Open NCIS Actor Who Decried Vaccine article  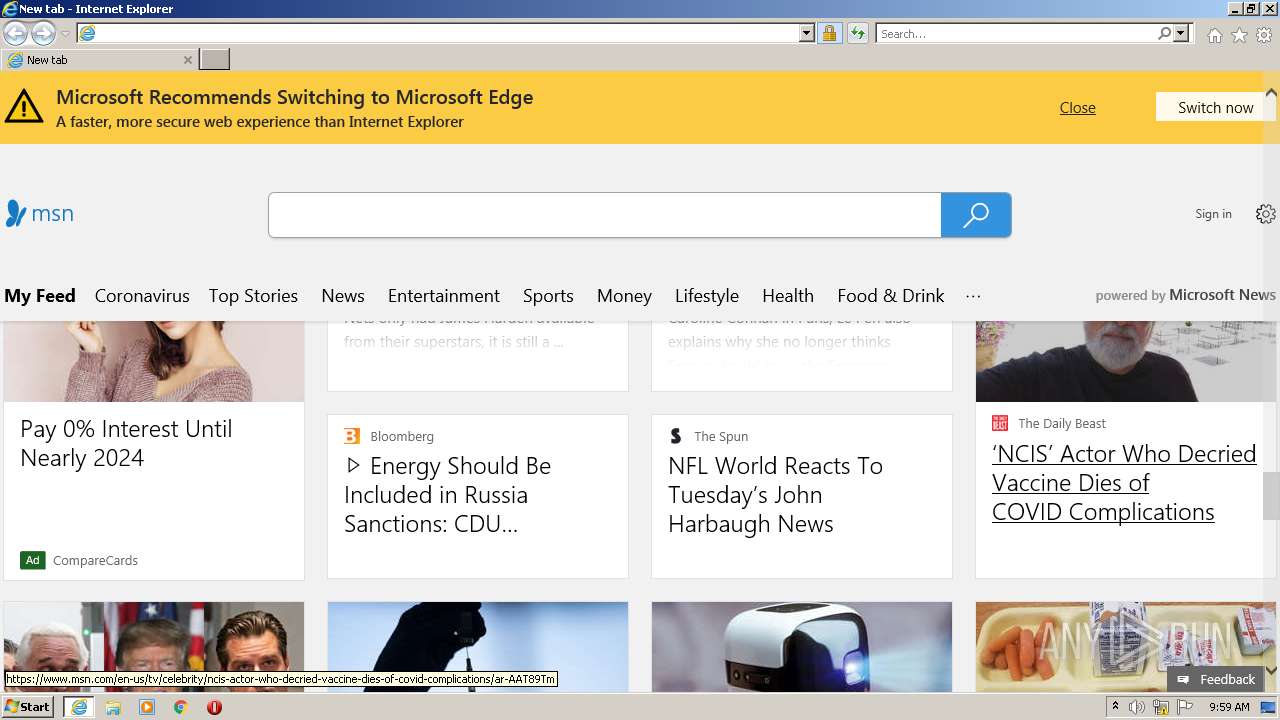pyautogui.click(x=1124, y=483)
